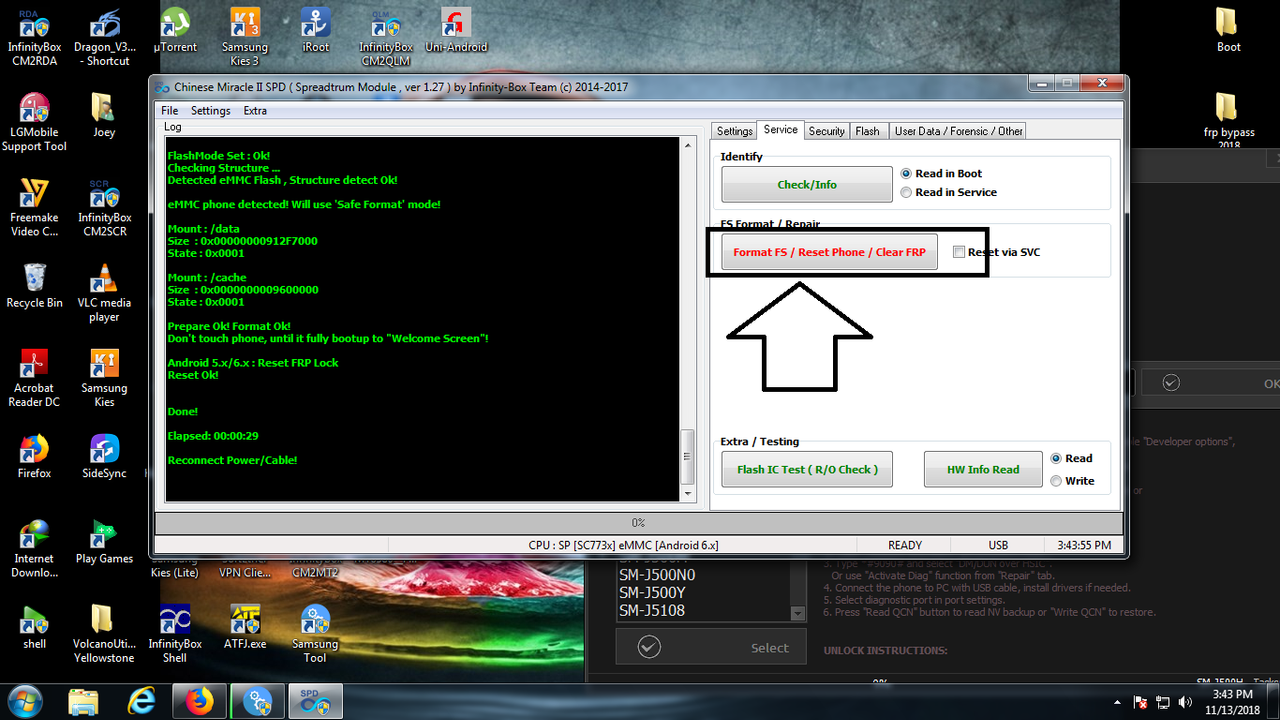Select the Service tab

(x=780, y=130)
